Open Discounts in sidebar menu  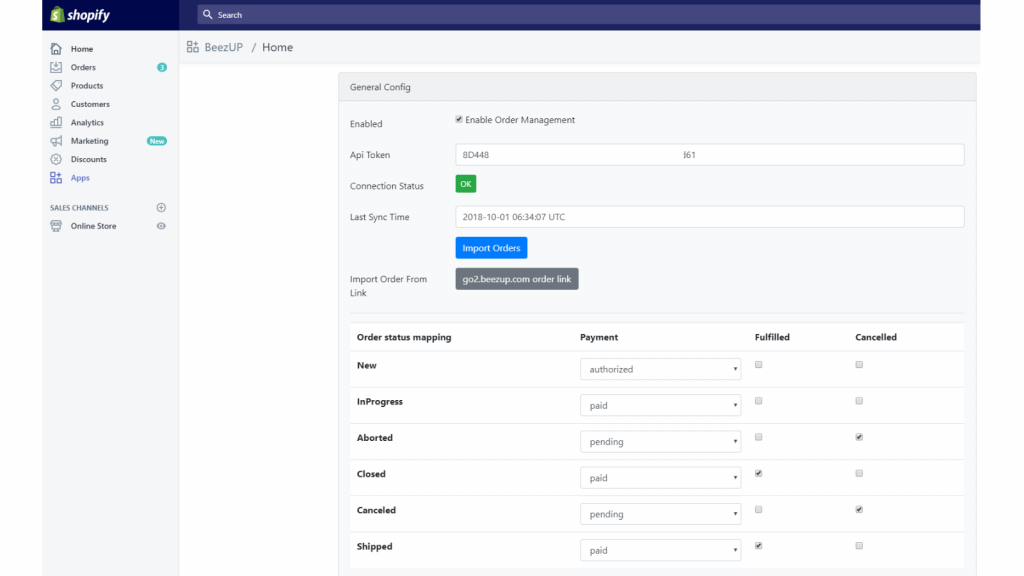coord(88,159)
